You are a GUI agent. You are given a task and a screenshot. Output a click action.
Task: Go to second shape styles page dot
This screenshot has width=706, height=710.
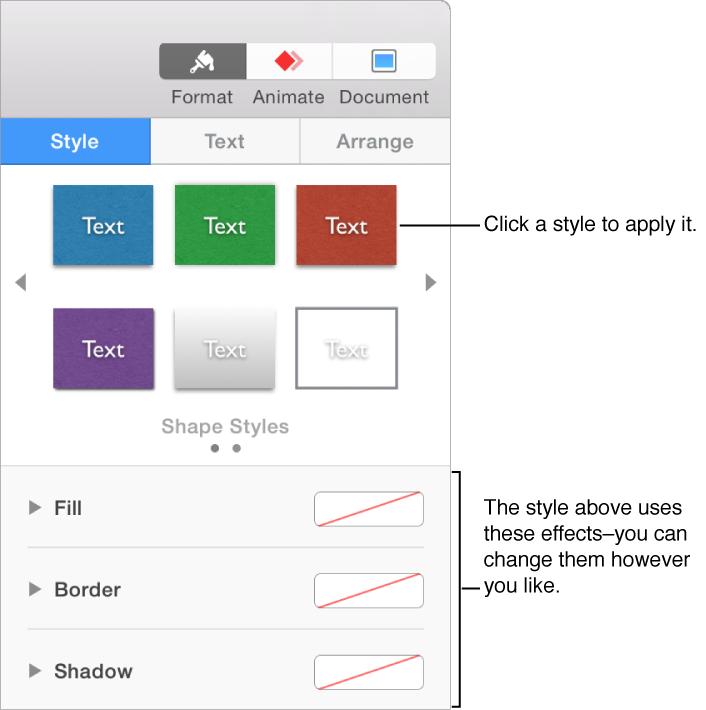tap(237, 449)
